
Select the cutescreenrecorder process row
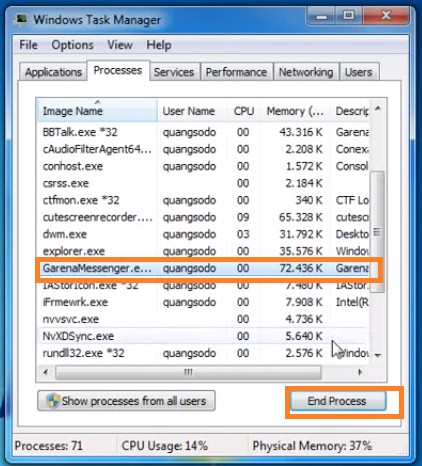click(204, 217)
